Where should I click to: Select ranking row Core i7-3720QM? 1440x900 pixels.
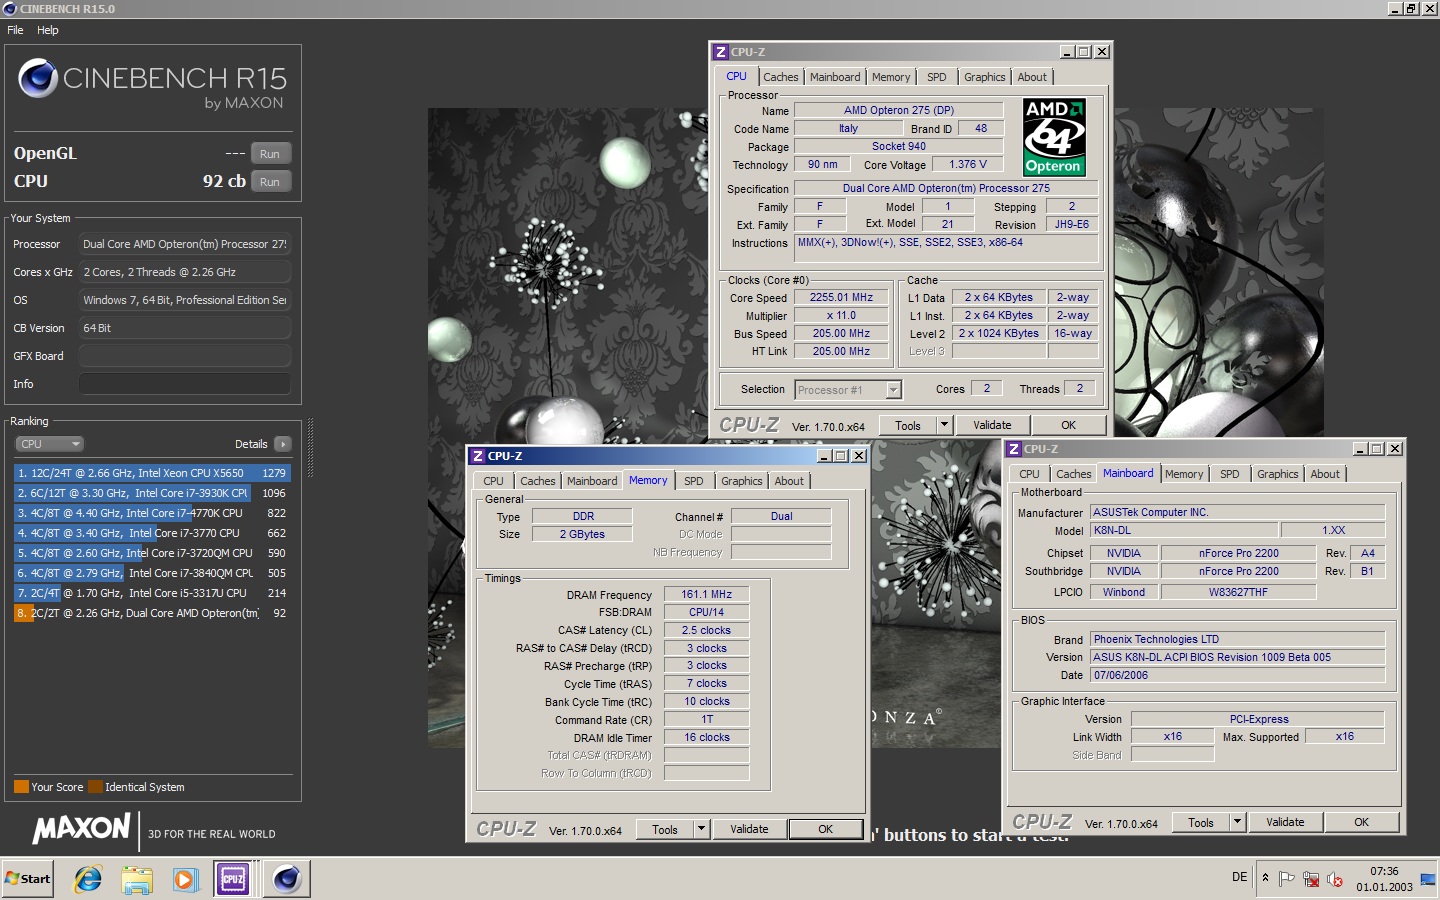(152, 553)
